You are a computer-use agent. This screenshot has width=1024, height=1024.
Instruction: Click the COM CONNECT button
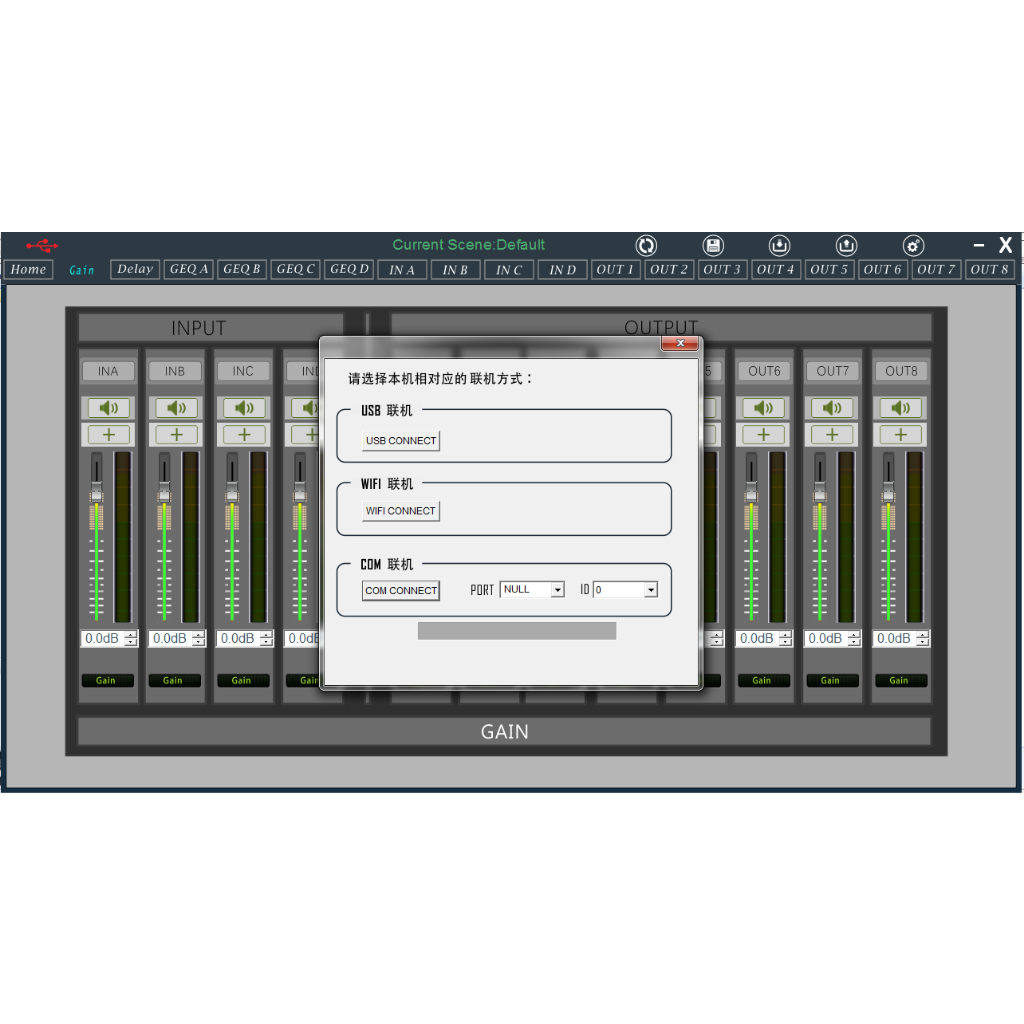pos(401,590)
